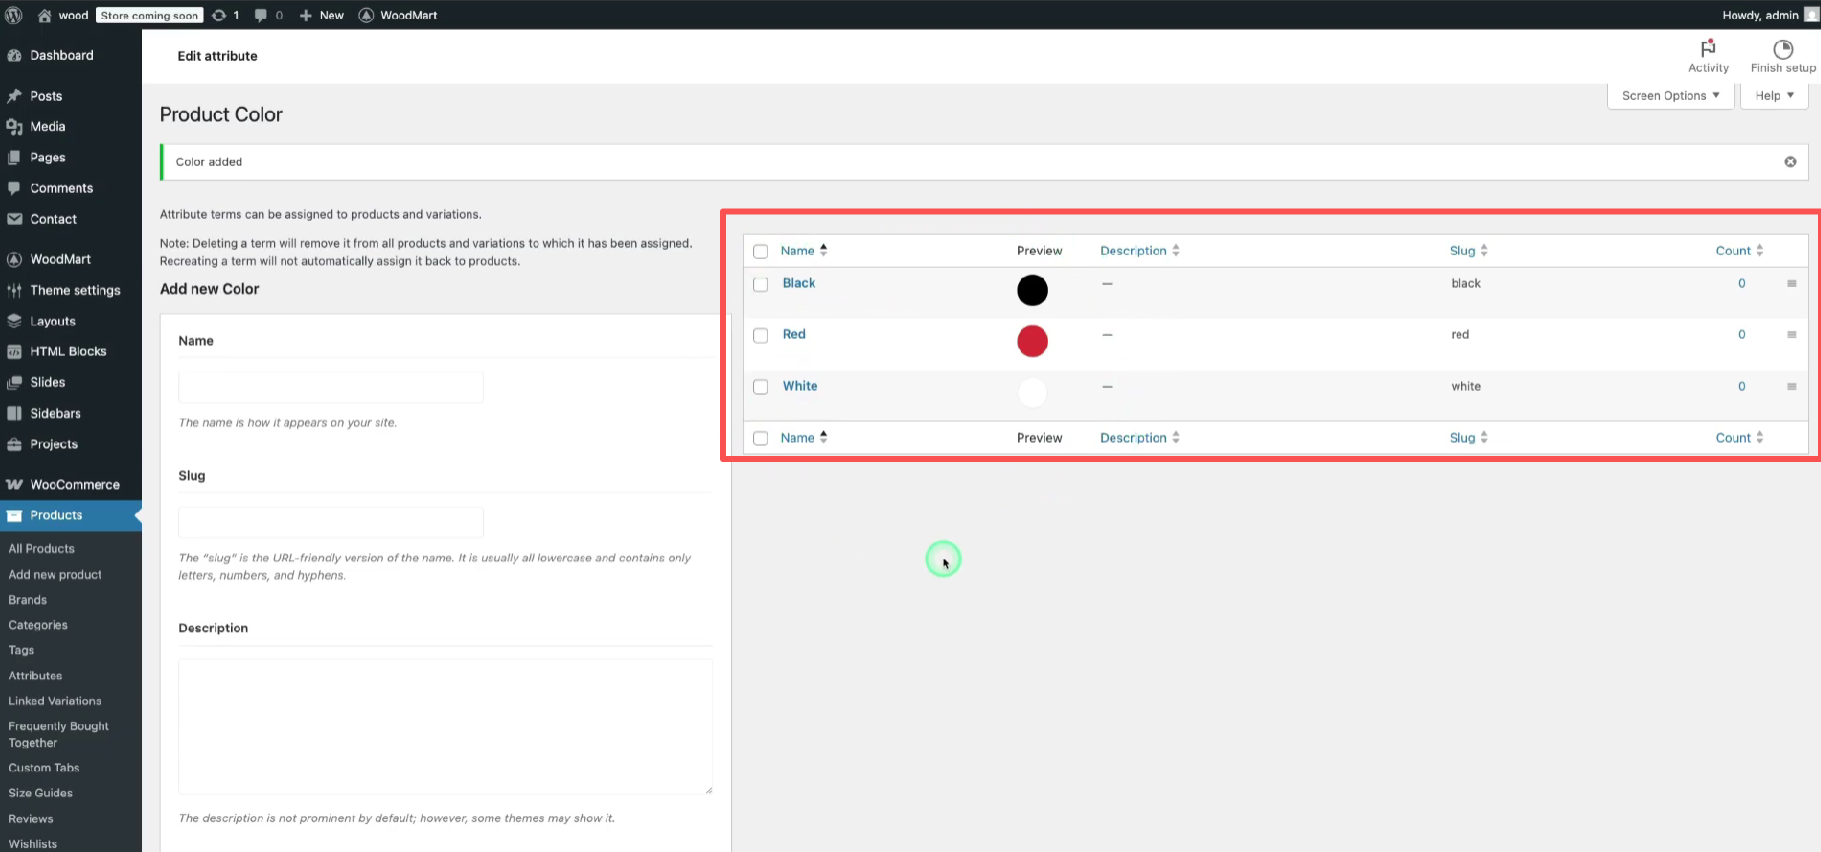Sort by Count in table header
The height and width of the screenshot is (852, 1821).
coord(1740,251)
